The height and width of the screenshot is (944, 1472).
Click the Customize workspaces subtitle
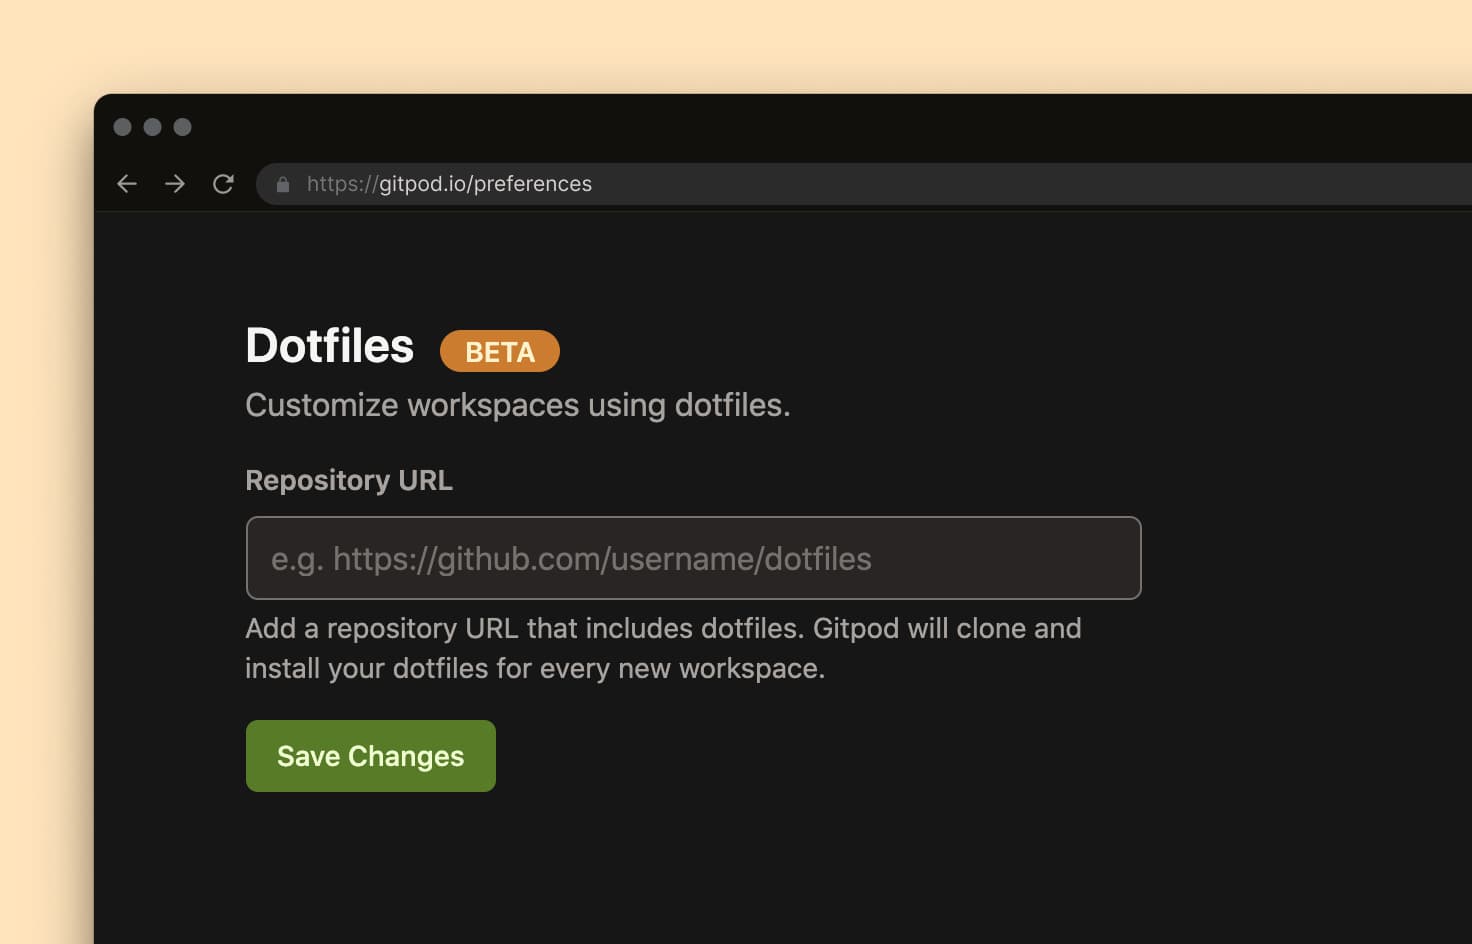[x=517, y=405]
